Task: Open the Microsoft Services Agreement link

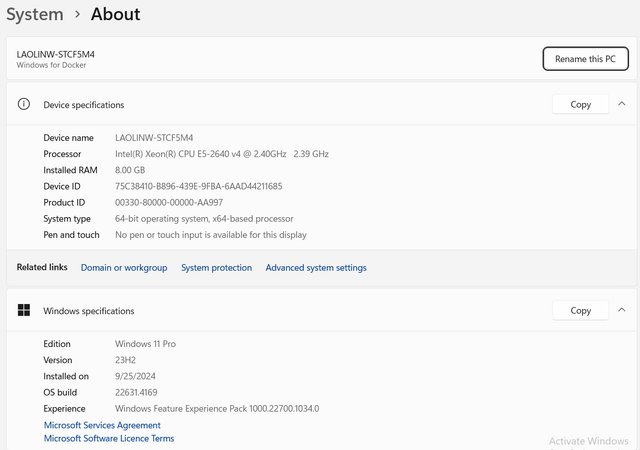Action: (102, 425)
